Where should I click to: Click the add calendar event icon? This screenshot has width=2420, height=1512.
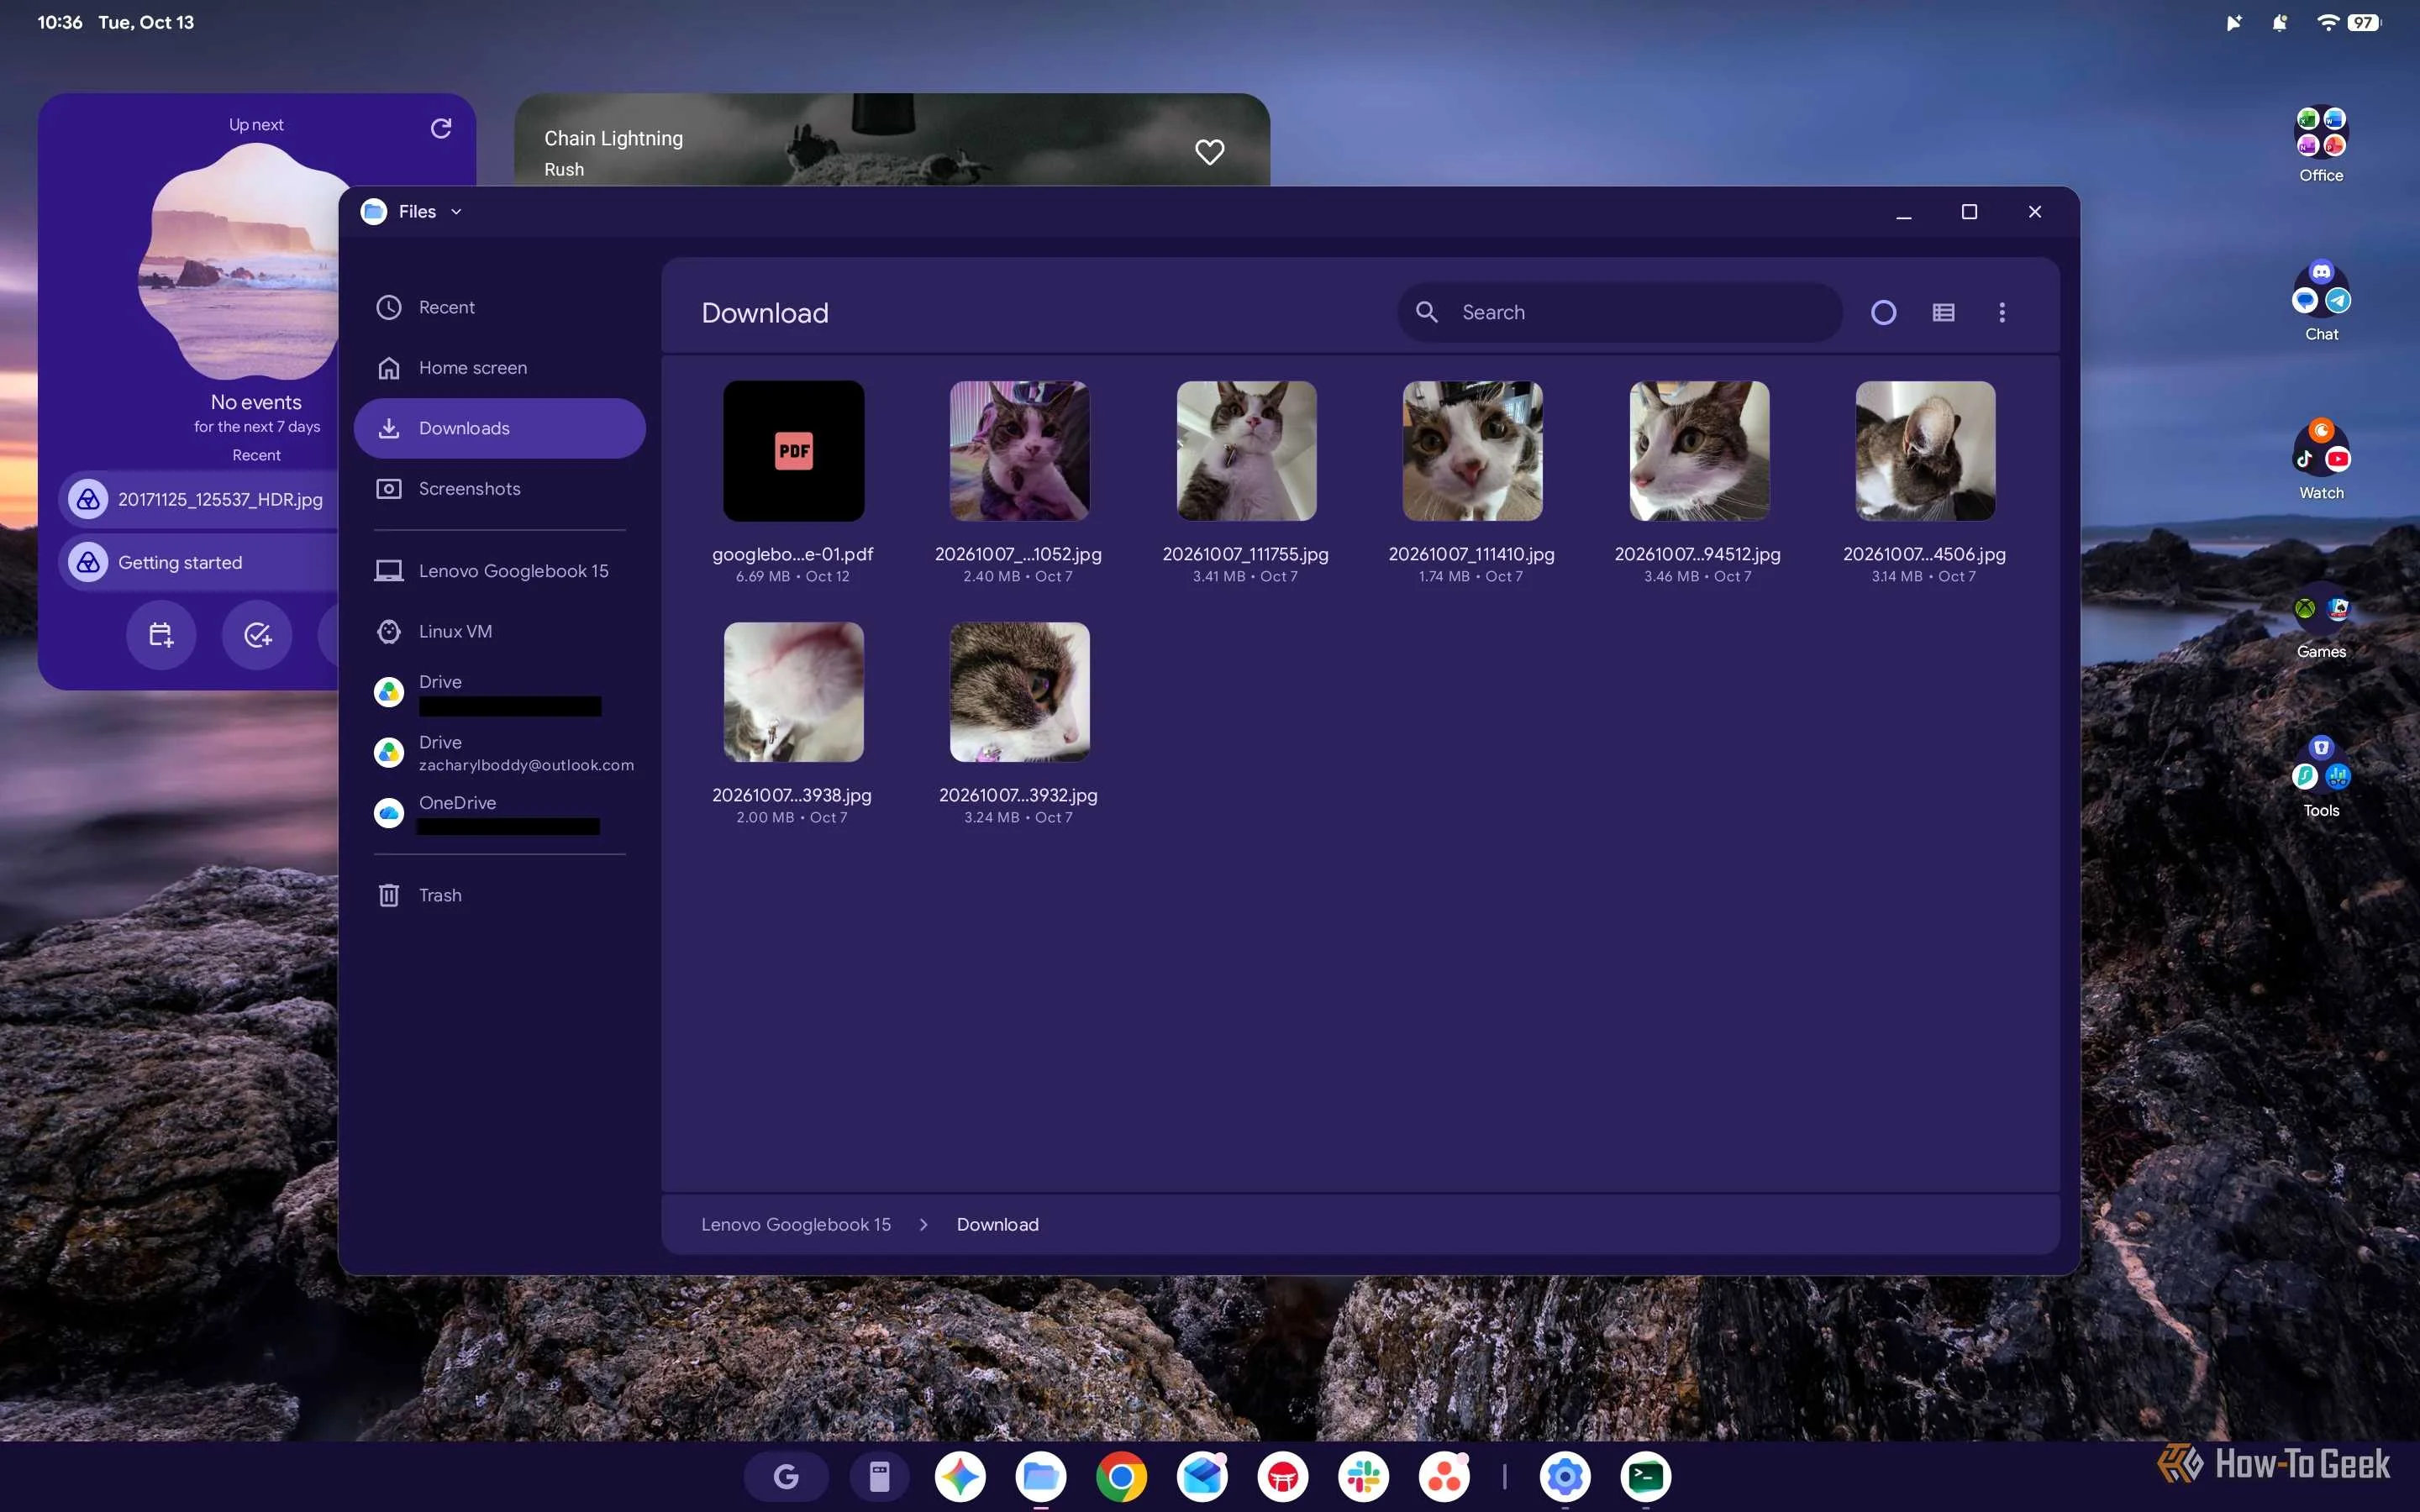161,635
